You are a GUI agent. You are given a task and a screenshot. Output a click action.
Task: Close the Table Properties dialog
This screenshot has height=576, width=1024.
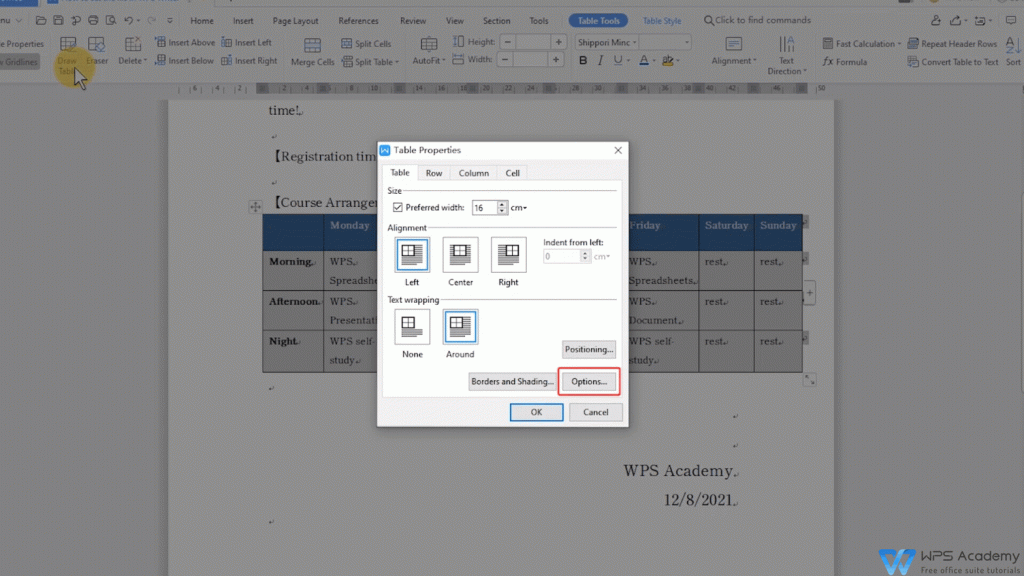[618, 150]
